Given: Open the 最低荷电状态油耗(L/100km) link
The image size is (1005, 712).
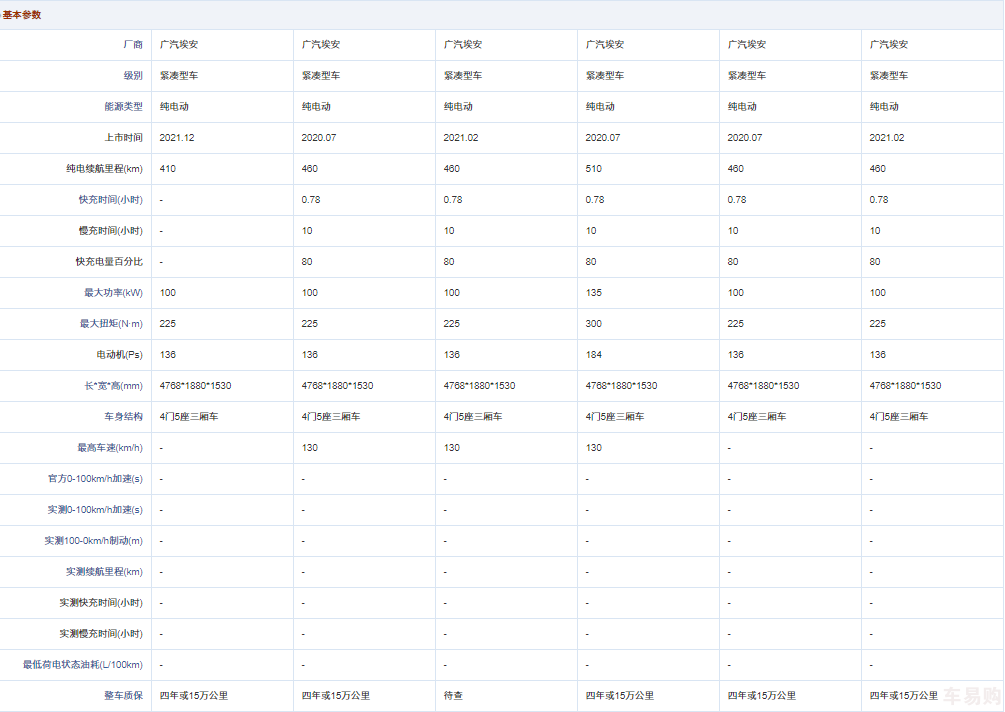Looking at the screenshot, I should (83, 665).
